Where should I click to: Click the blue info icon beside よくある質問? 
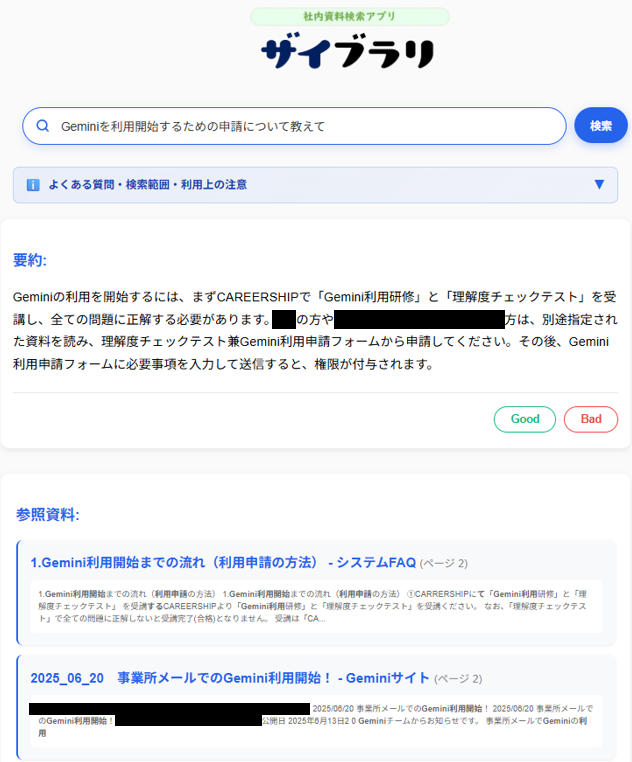click(33, 185)
